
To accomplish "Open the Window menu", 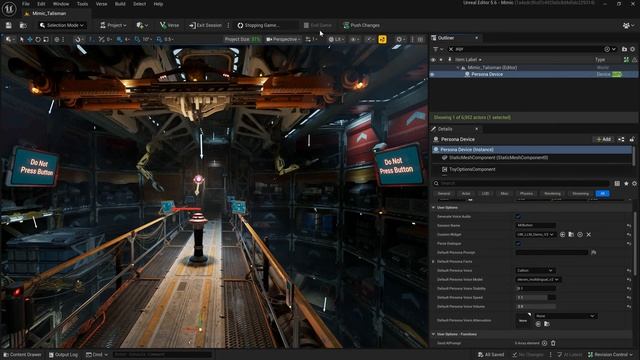I will [61, 4].
